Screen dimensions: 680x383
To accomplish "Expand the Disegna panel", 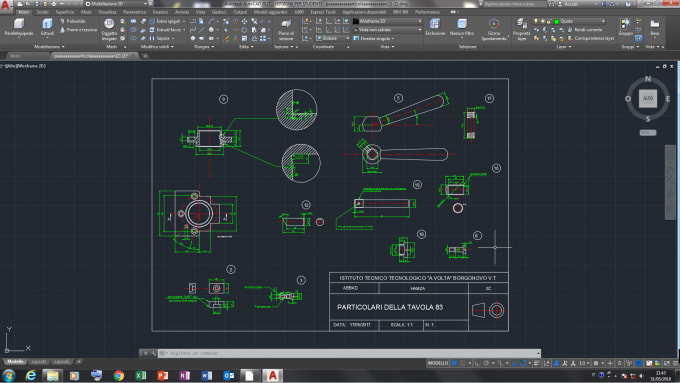I will [204, 46].
